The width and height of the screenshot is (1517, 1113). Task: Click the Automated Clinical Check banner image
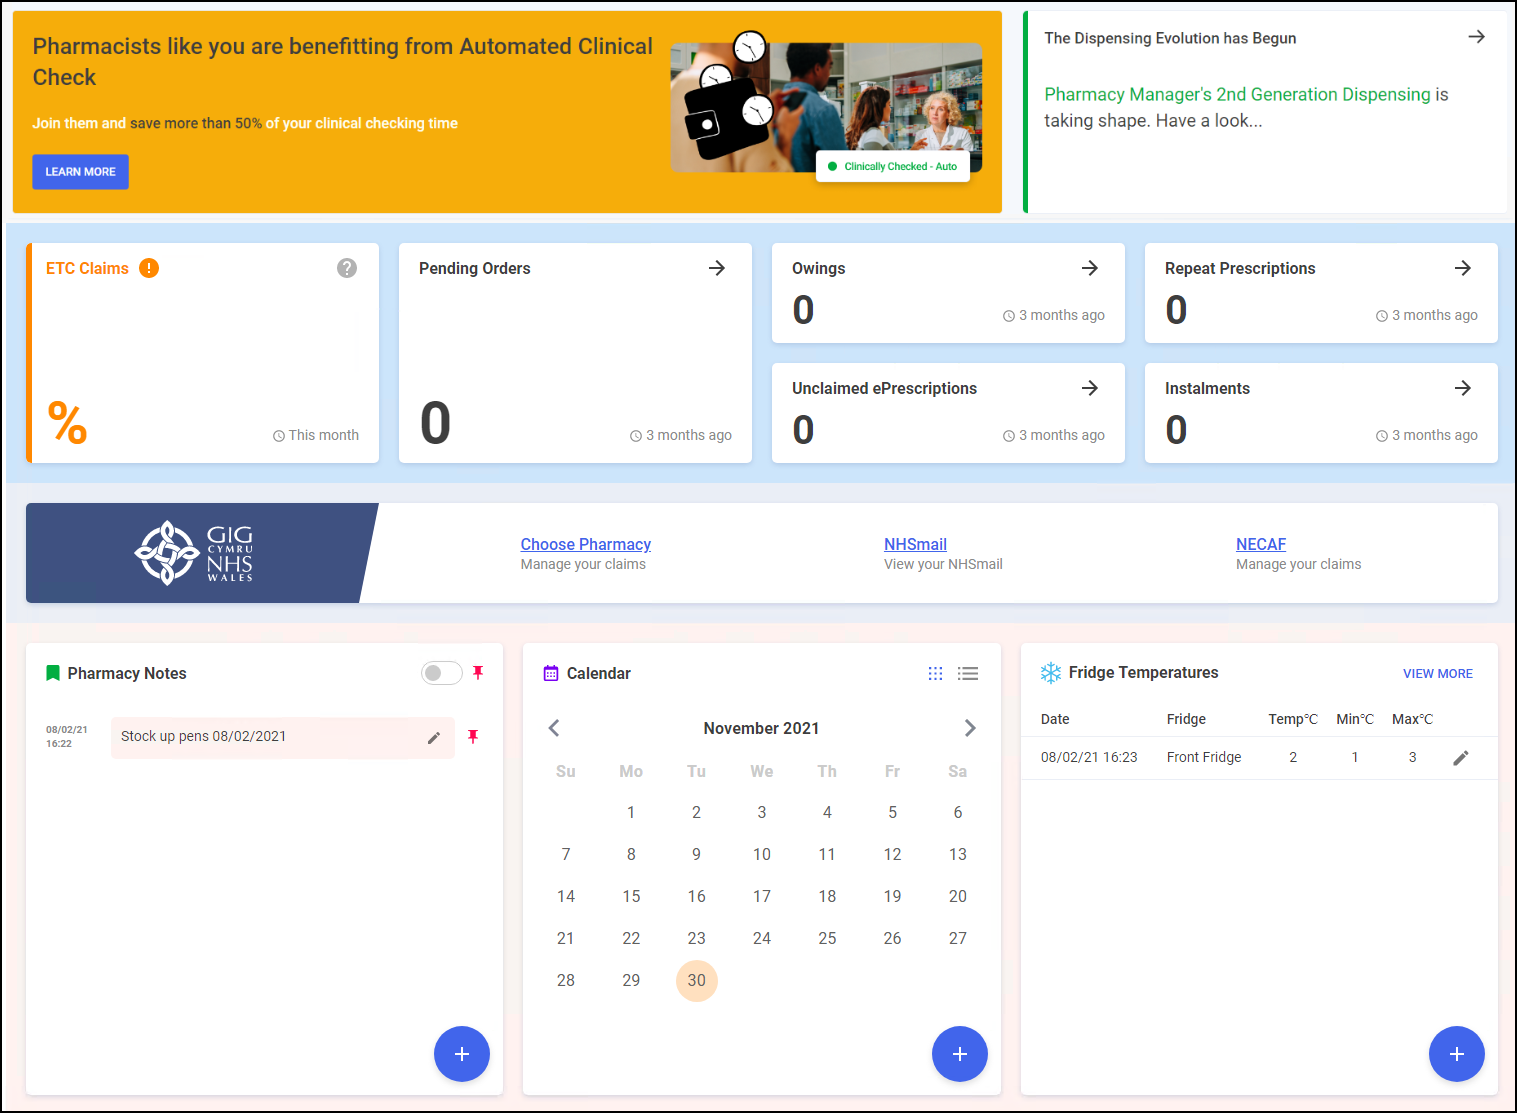tap(826, 107)
